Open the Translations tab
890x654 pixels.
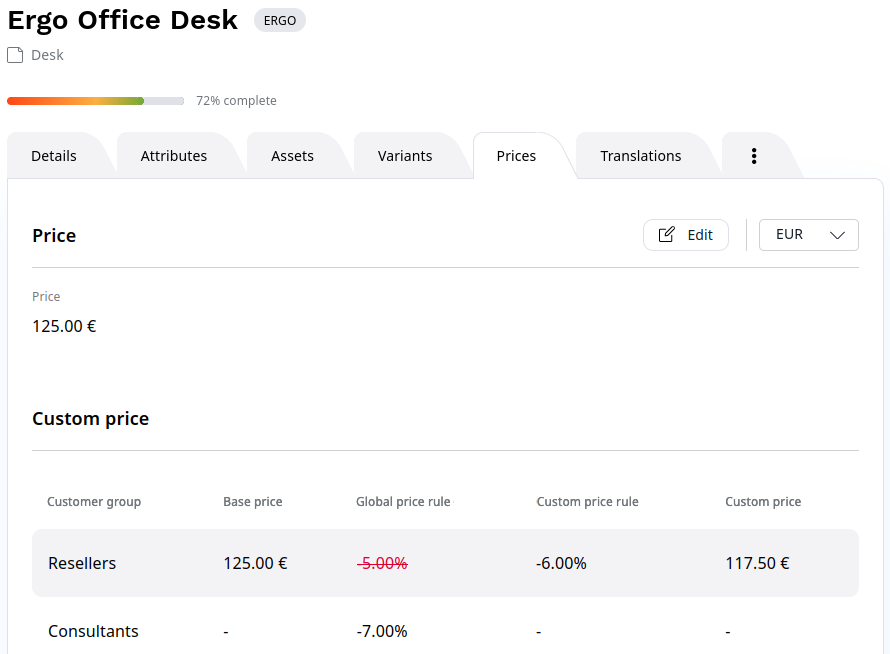tap(640, 156)
